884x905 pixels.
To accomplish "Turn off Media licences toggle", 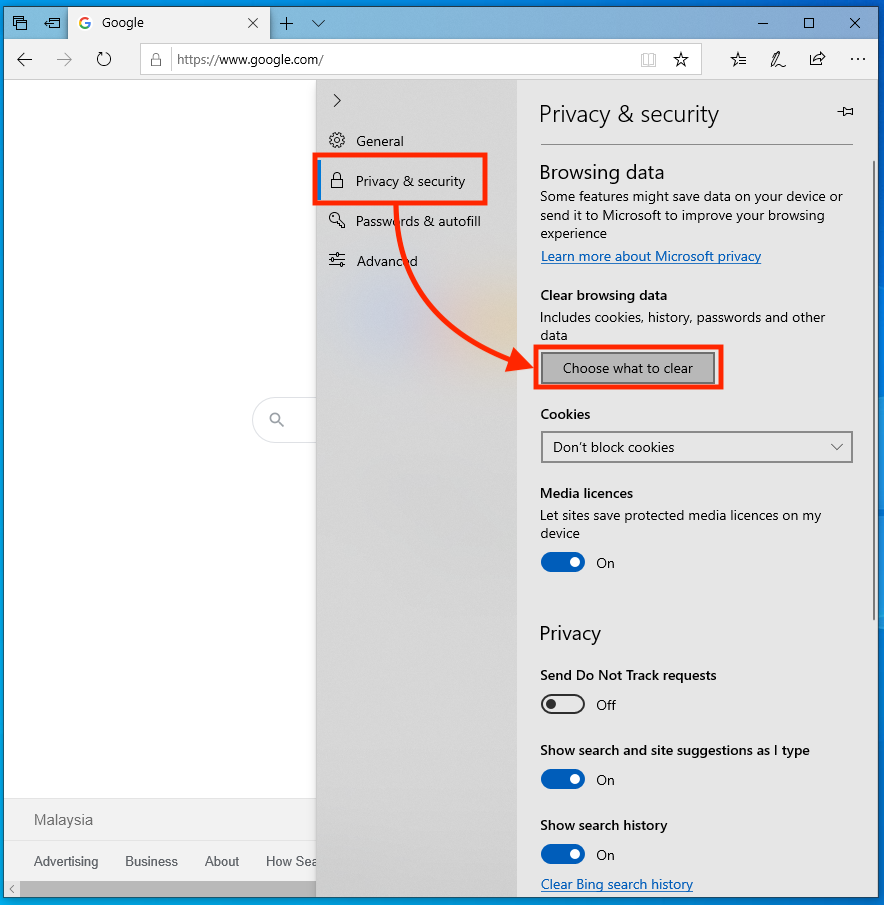I will tap(562, 563).
